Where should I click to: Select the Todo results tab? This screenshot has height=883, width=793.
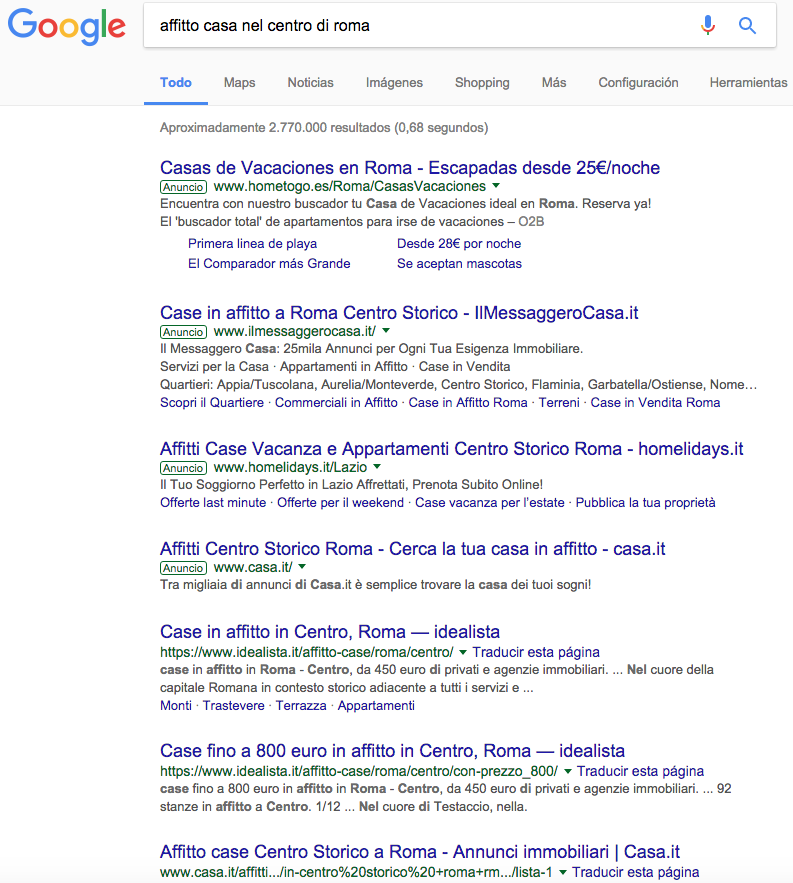pyautogui.click(x=176, y=83)
